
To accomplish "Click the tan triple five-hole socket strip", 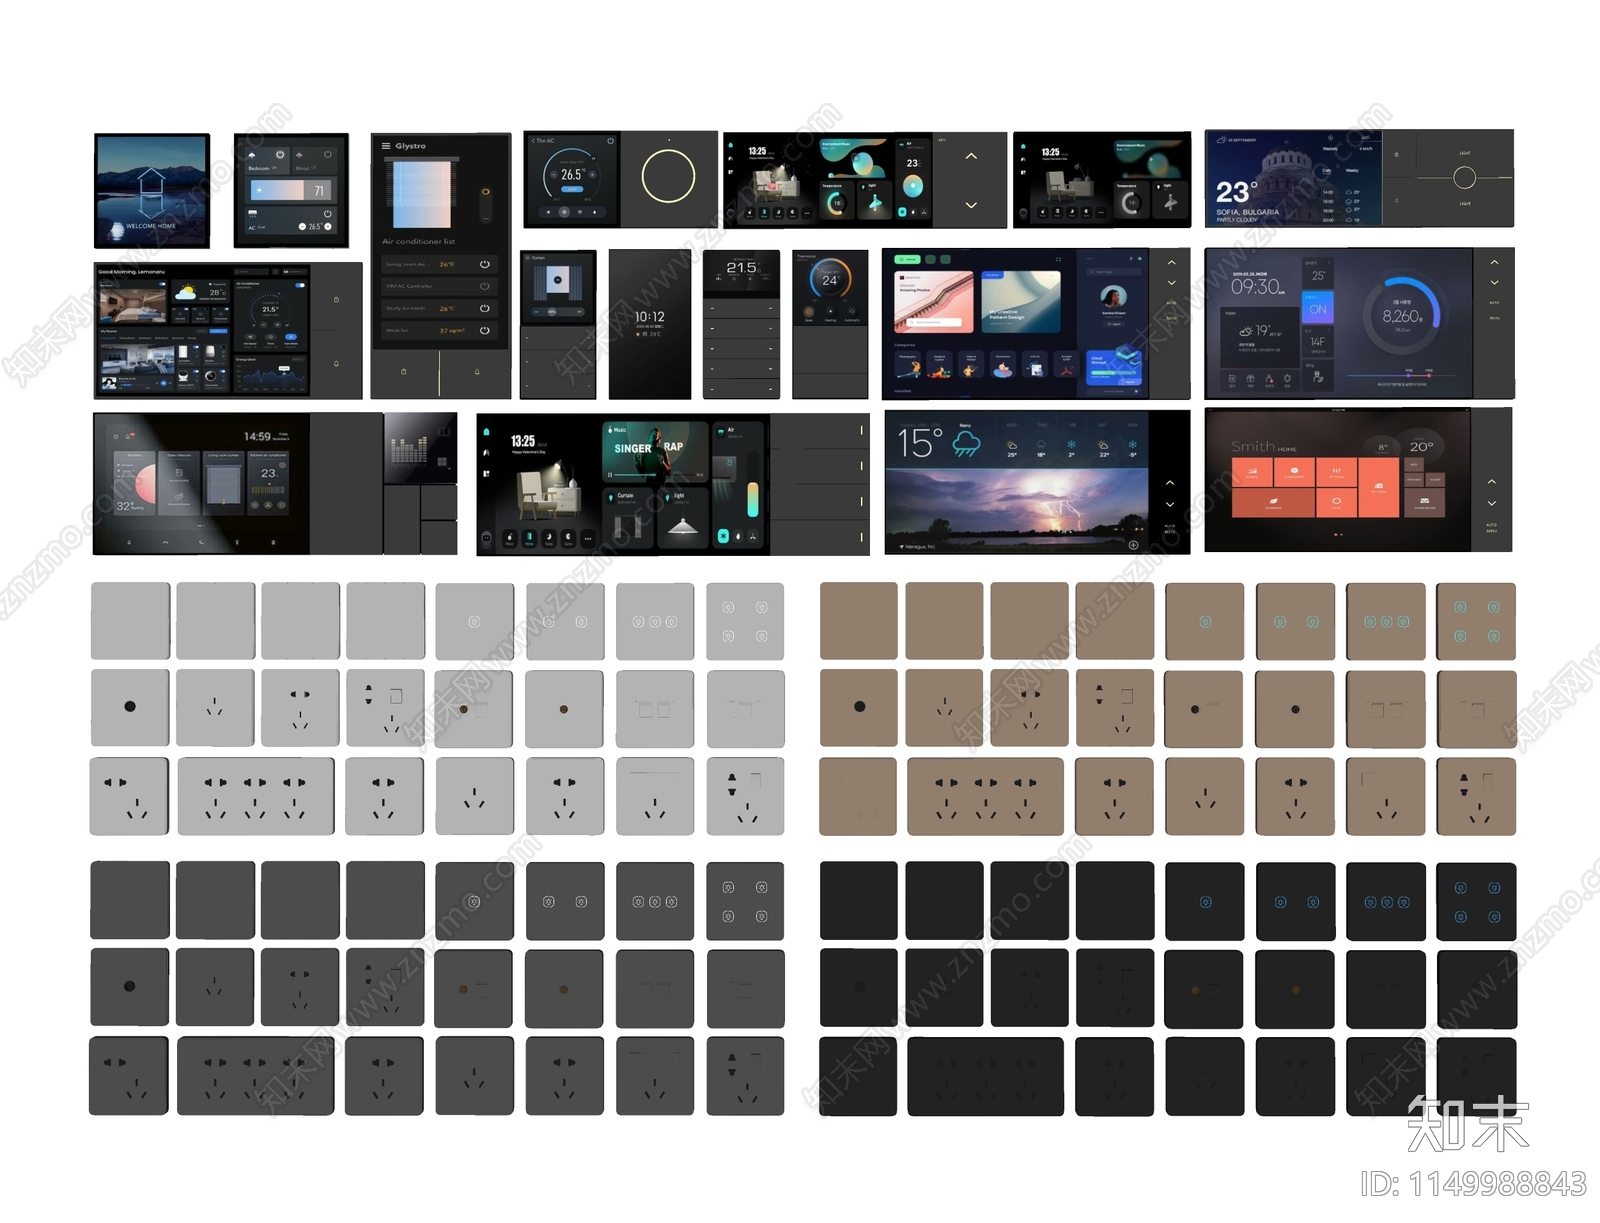I will click(986, 796).
